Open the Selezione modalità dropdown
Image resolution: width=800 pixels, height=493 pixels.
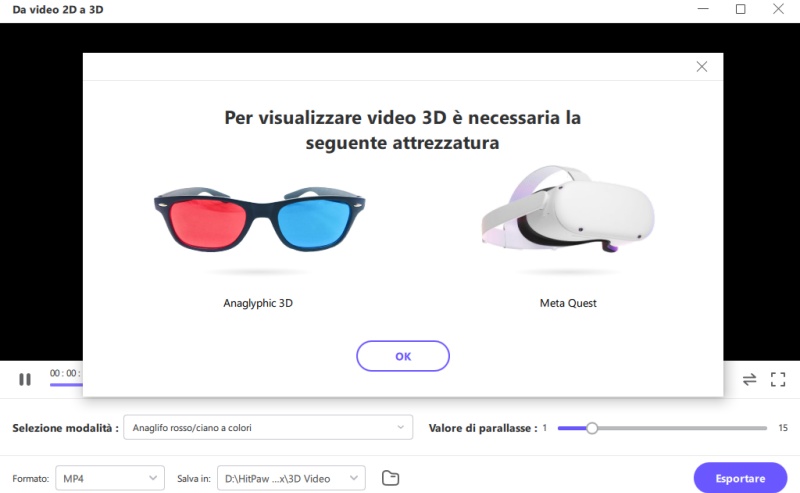point(268,428)
